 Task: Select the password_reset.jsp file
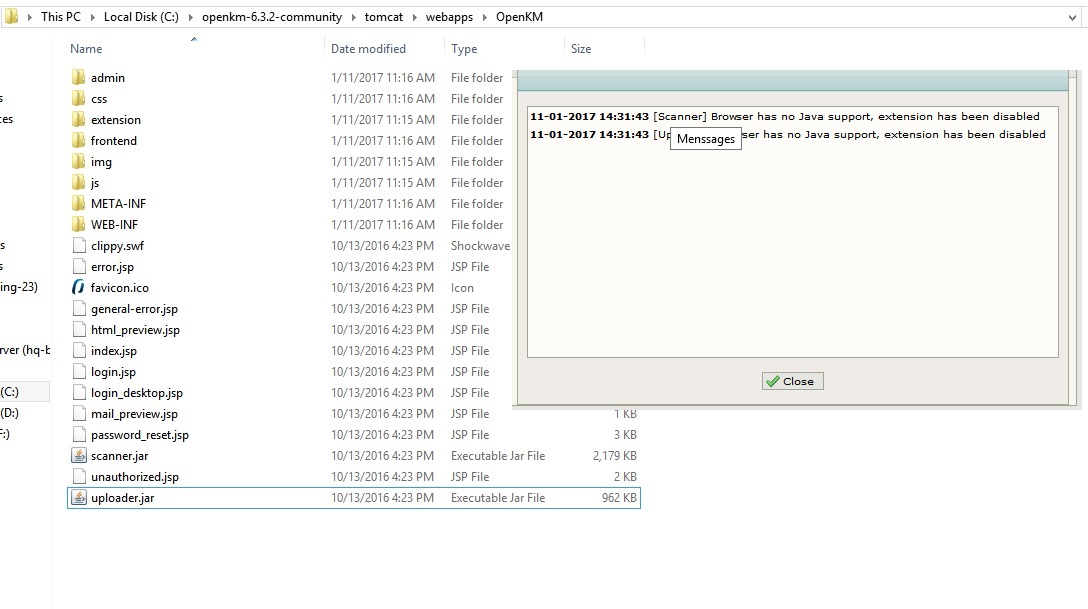(x=139, y=435)
